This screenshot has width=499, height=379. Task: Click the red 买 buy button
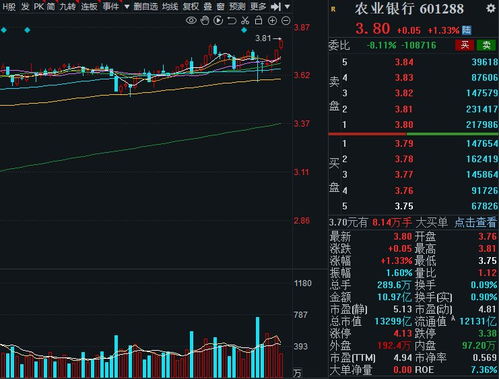point(465,45)
